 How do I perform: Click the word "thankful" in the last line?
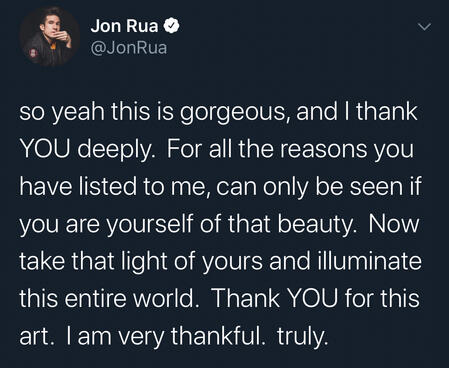218,336
